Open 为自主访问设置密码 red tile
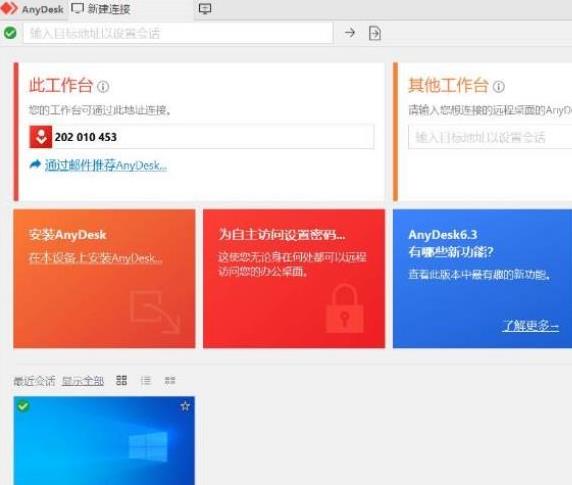The image size is (572, 485). (x=294, y=279)
